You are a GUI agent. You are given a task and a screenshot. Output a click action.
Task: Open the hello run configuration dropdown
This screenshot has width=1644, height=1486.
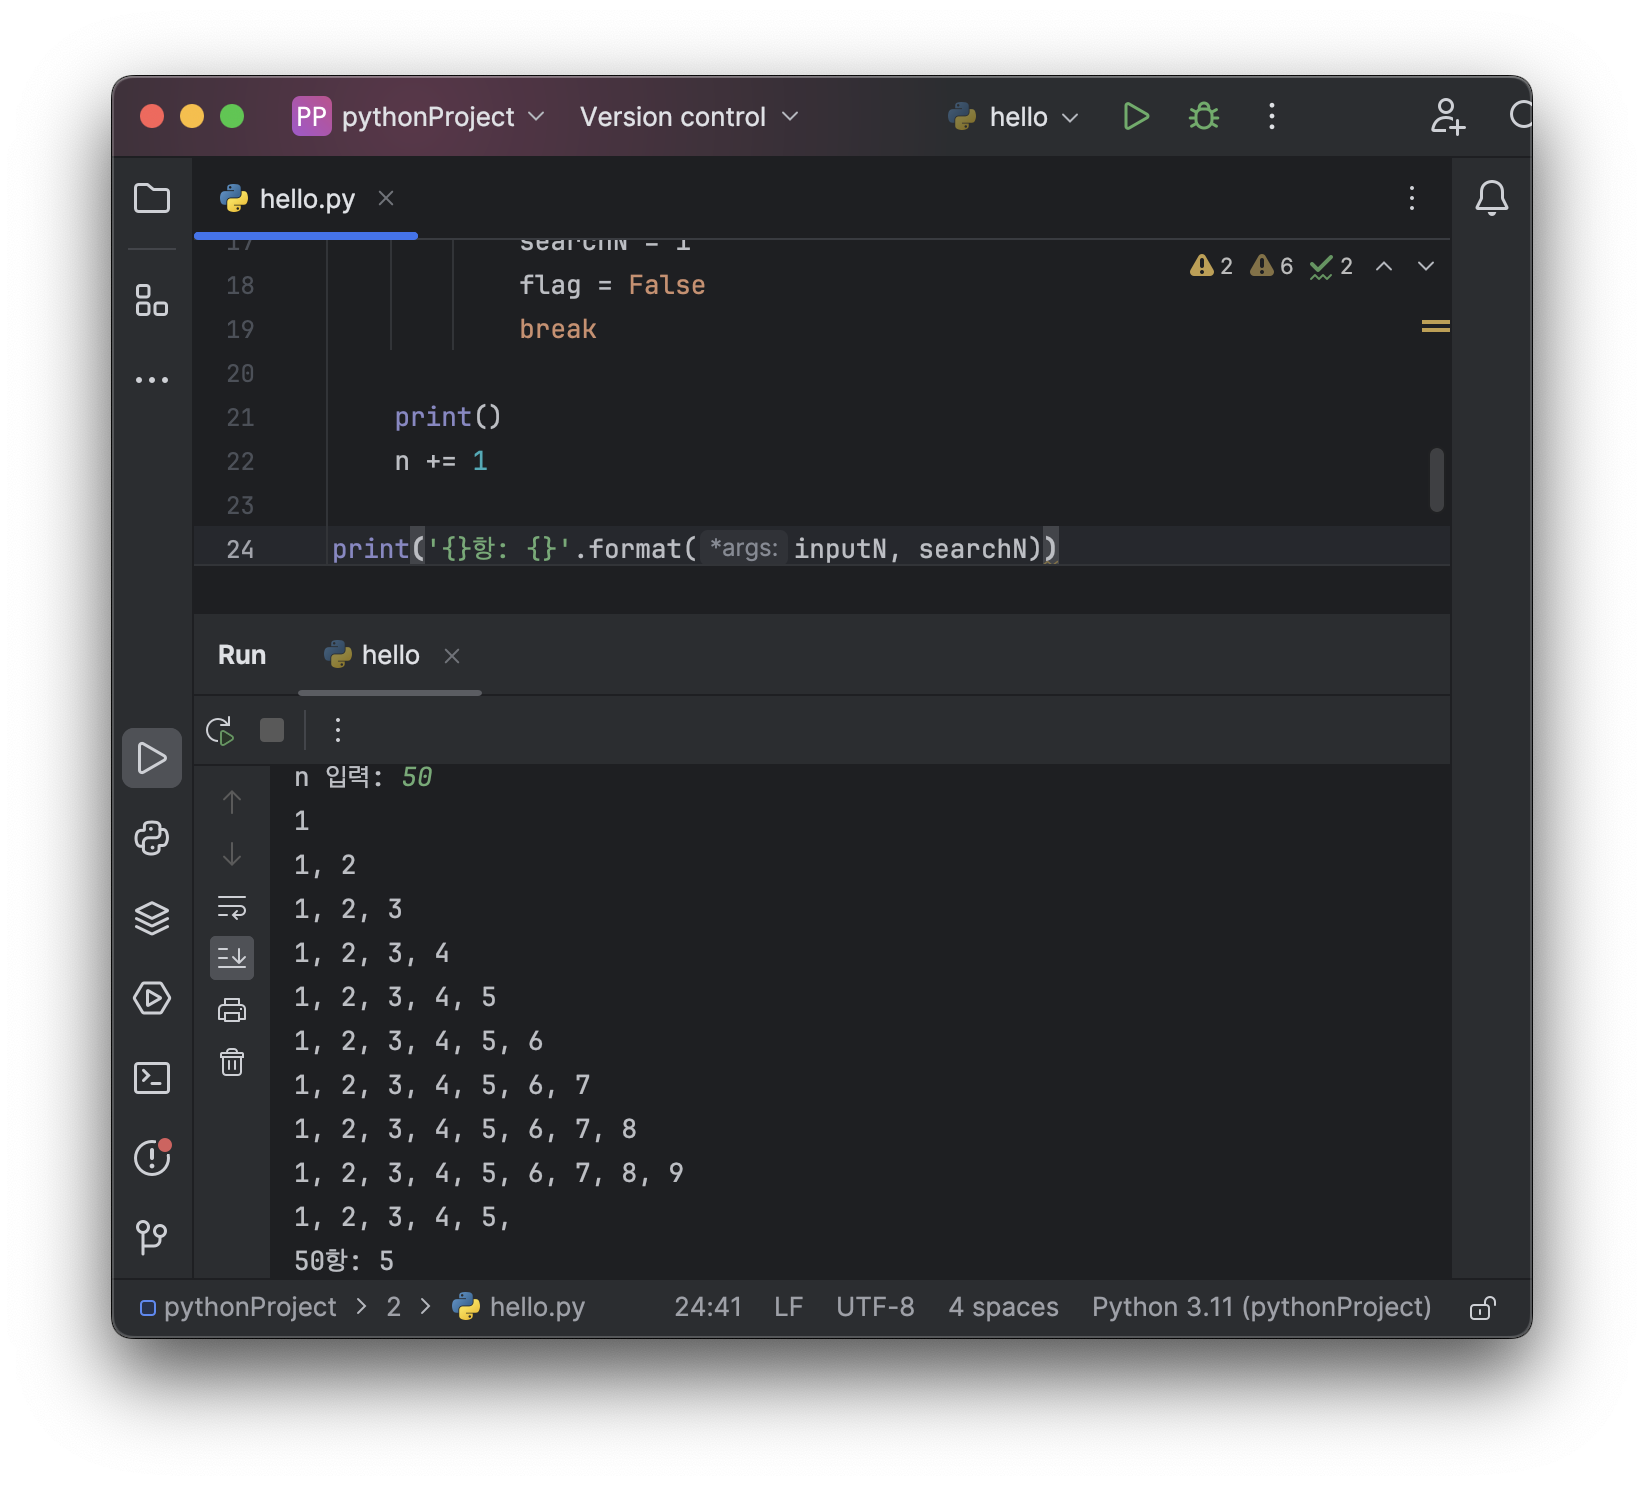tap(1014, 117)
